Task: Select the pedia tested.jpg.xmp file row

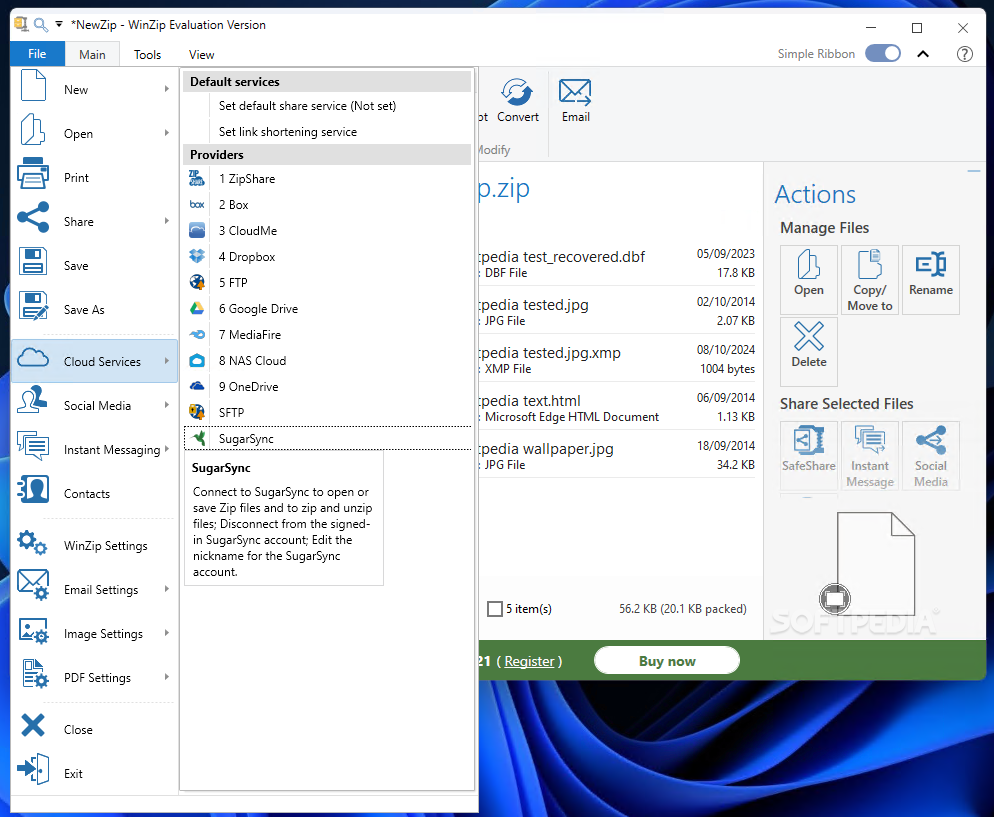Action: click(617, 359)
